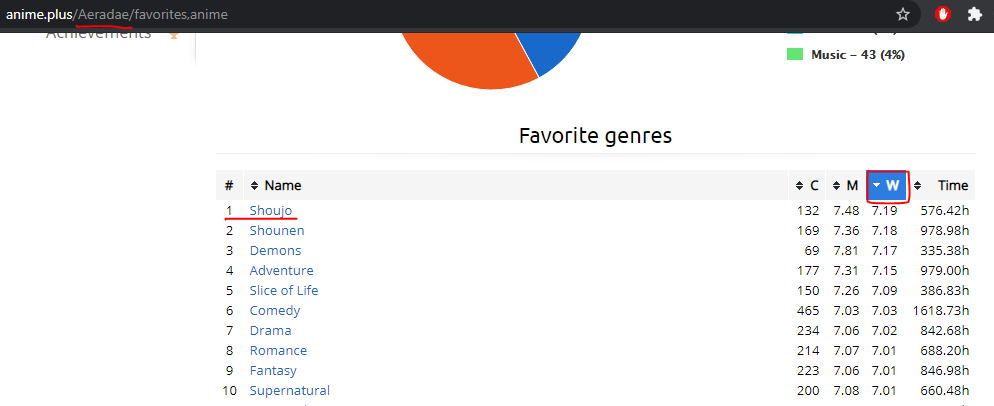Screen dimensions: 994x406
Task: Bookmark this page with the star icon
Action: pyautogui.click(x=903, y=14)
